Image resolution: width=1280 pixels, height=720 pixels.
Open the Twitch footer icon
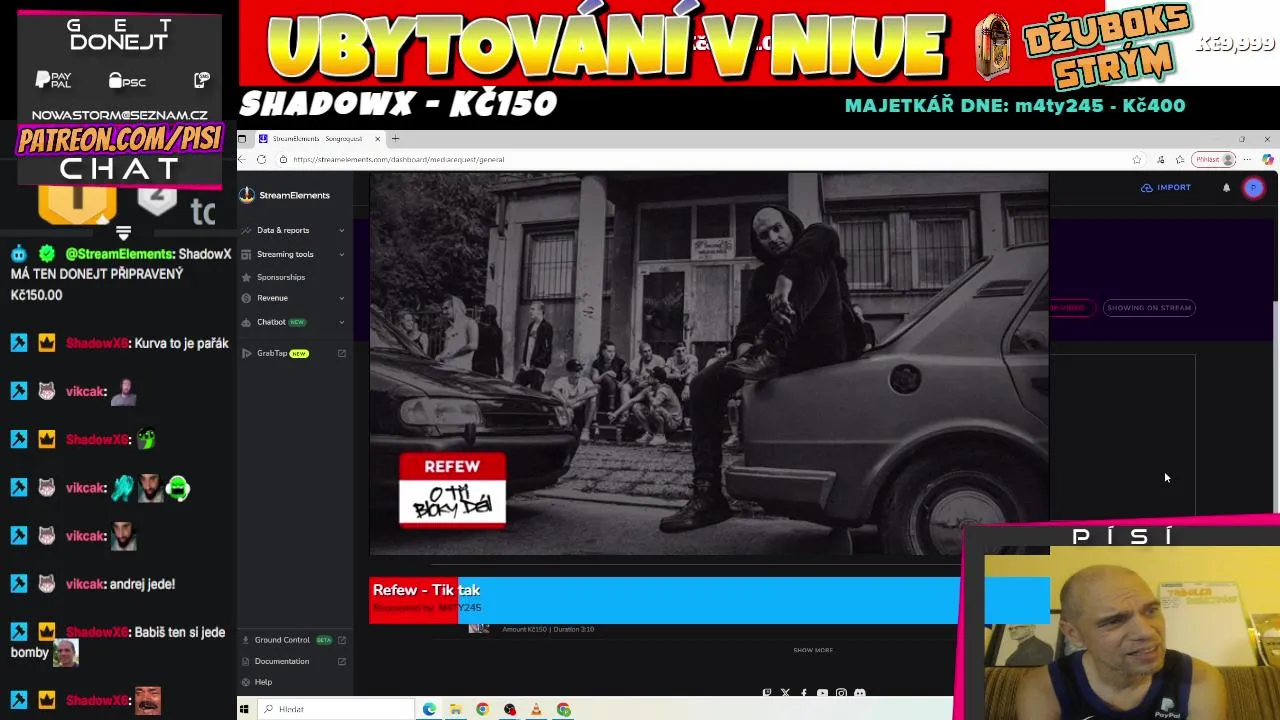[x=767, y=693]
